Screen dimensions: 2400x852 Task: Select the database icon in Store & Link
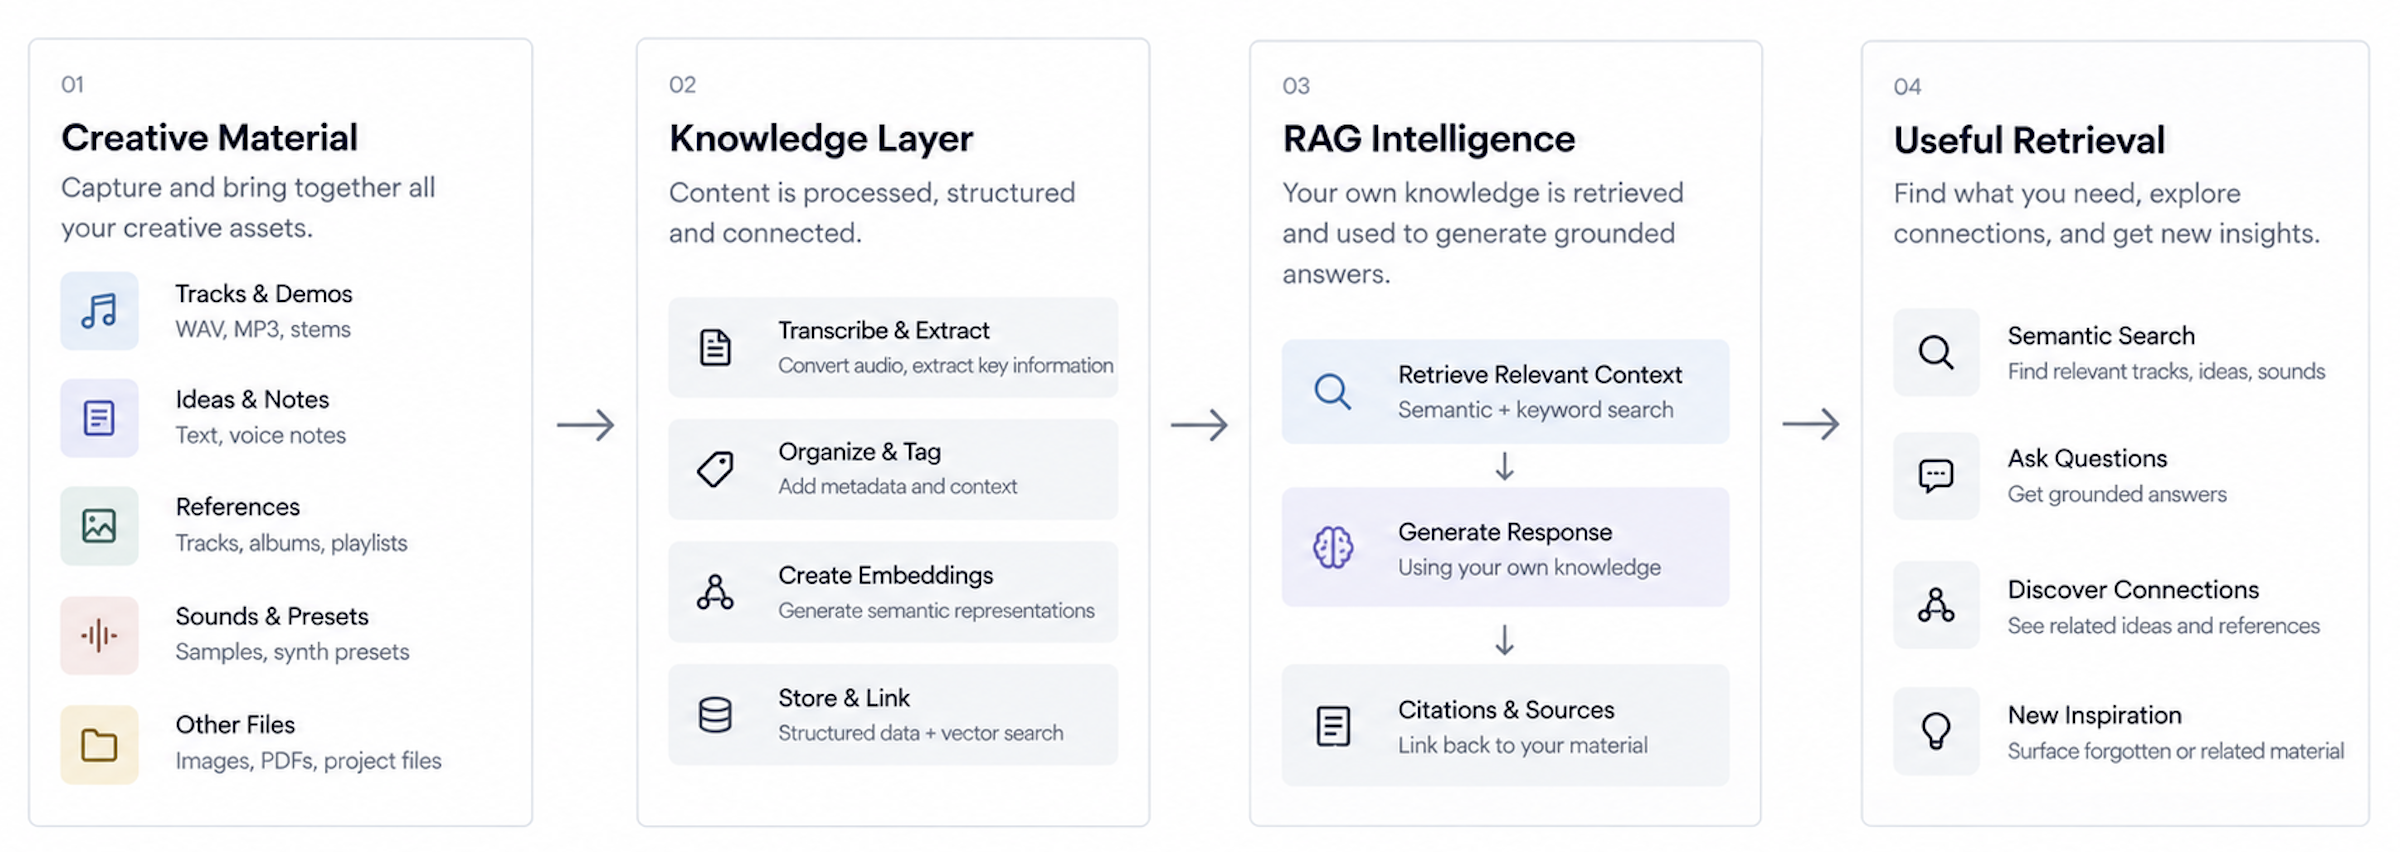click(x=715, y=715)
